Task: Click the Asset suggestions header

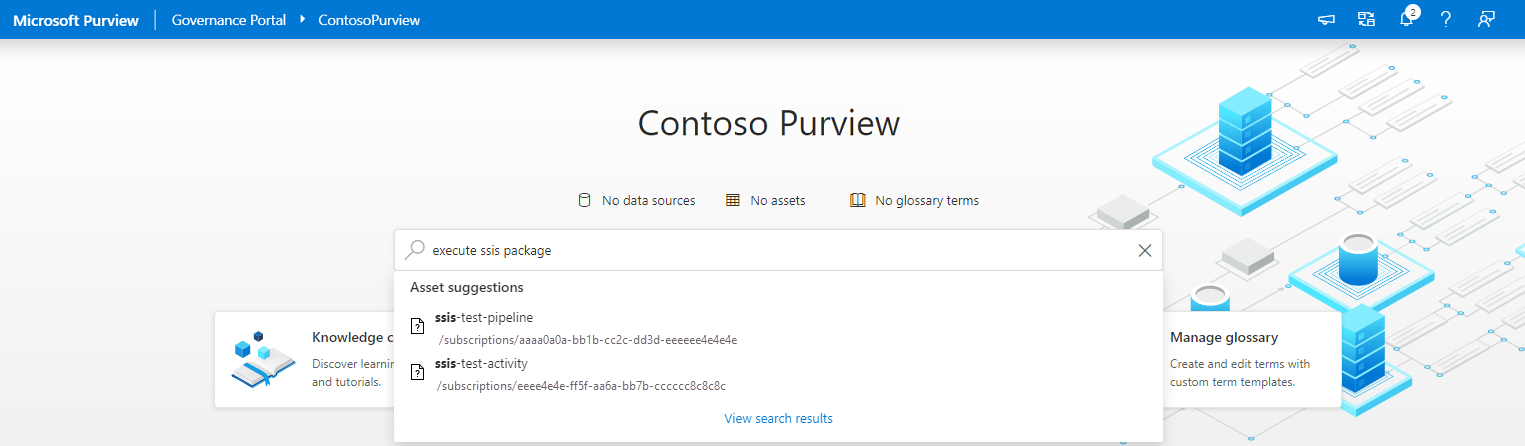Action: point(467,288)
